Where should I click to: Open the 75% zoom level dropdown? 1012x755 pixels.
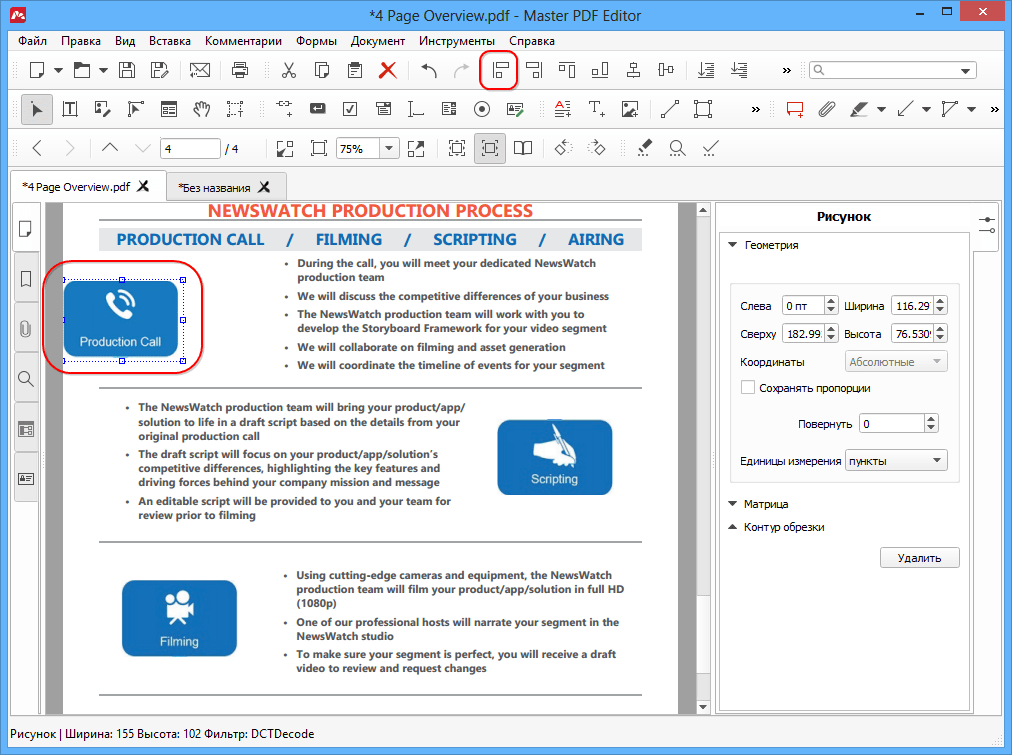388,148
